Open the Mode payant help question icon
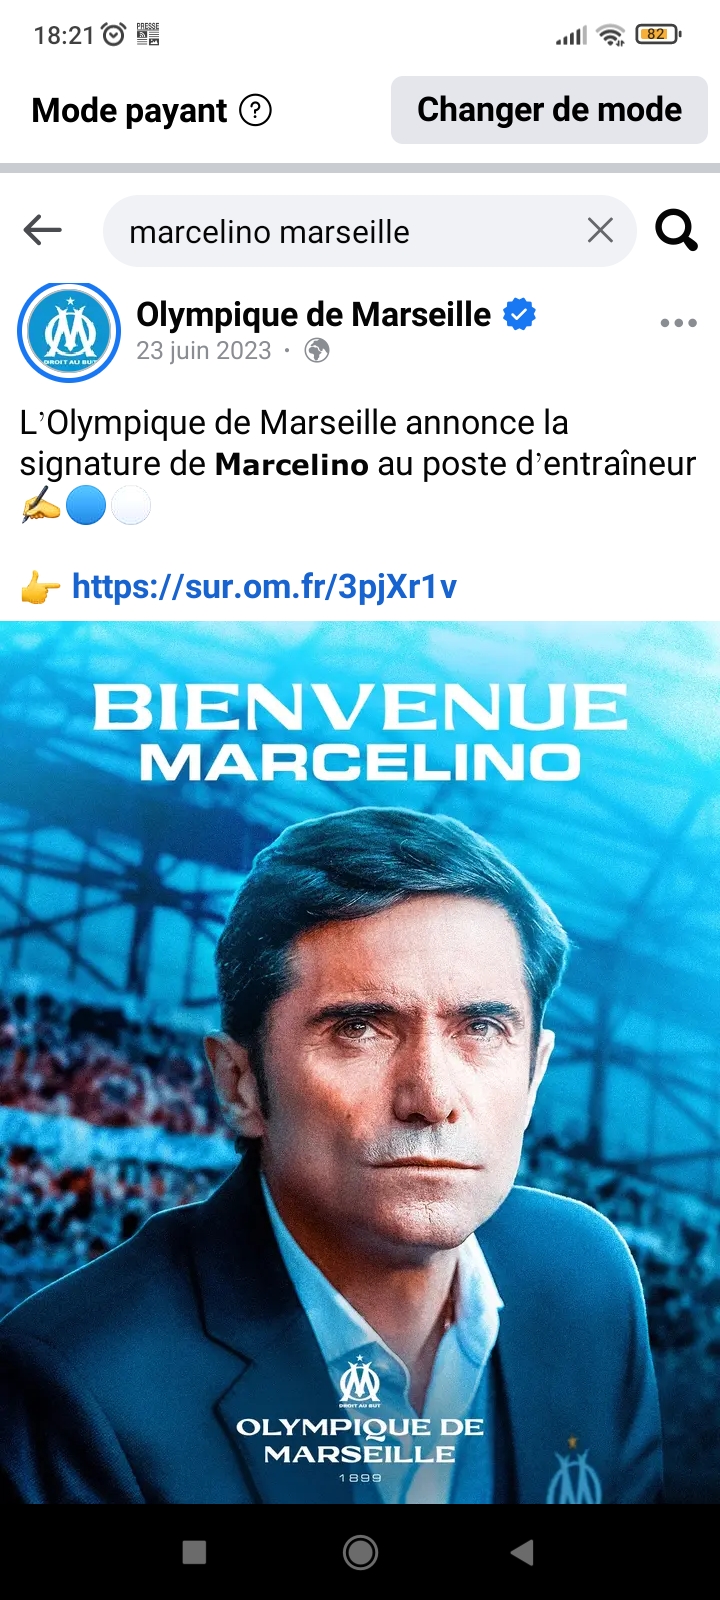This screenshot has height=1600, width=720. [255, 110]
